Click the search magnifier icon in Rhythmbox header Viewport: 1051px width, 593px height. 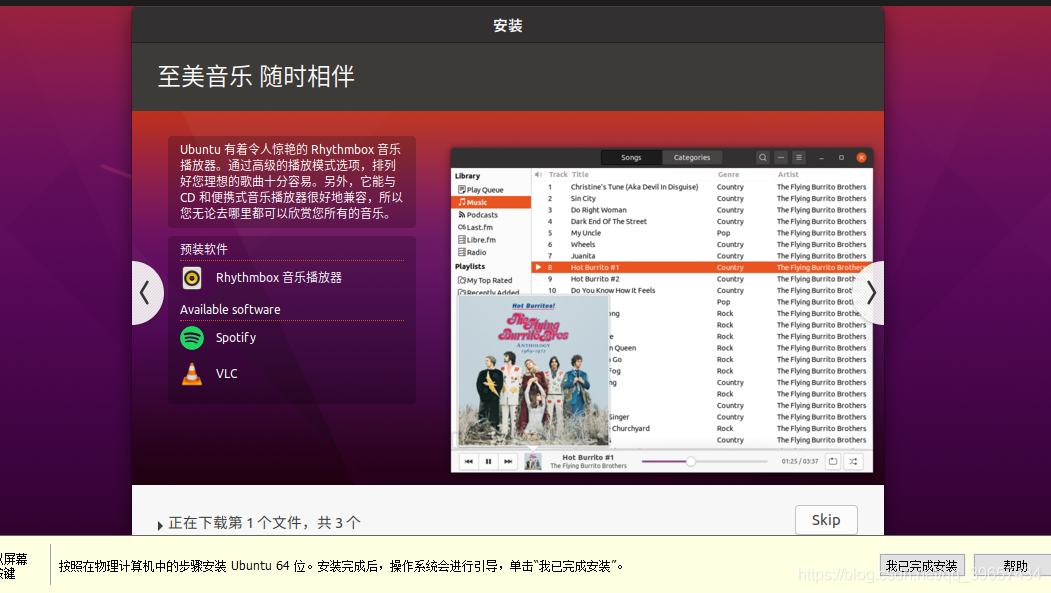[x=763, y=157]
